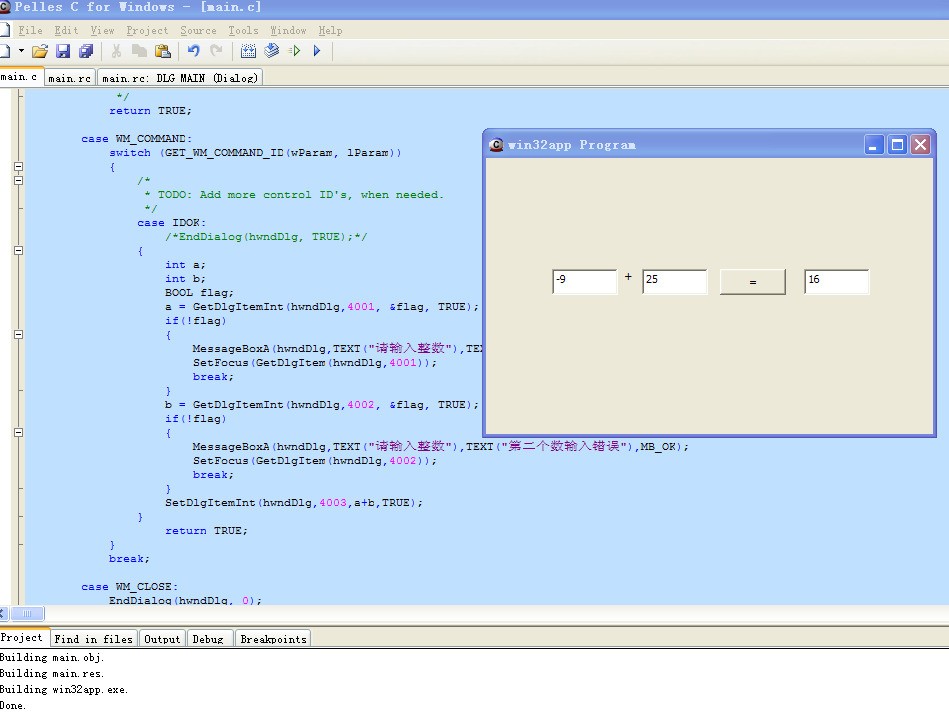Switch to the DLG_MAIN (Dialog) tab
949x714 pixels.
(x=180, y=78)
